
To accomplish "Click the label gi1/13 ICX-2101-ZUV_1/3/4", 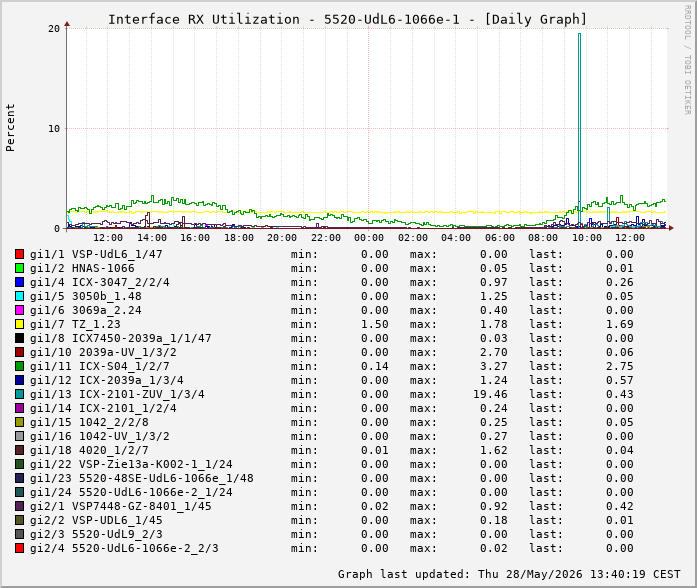I will [117, 394].
